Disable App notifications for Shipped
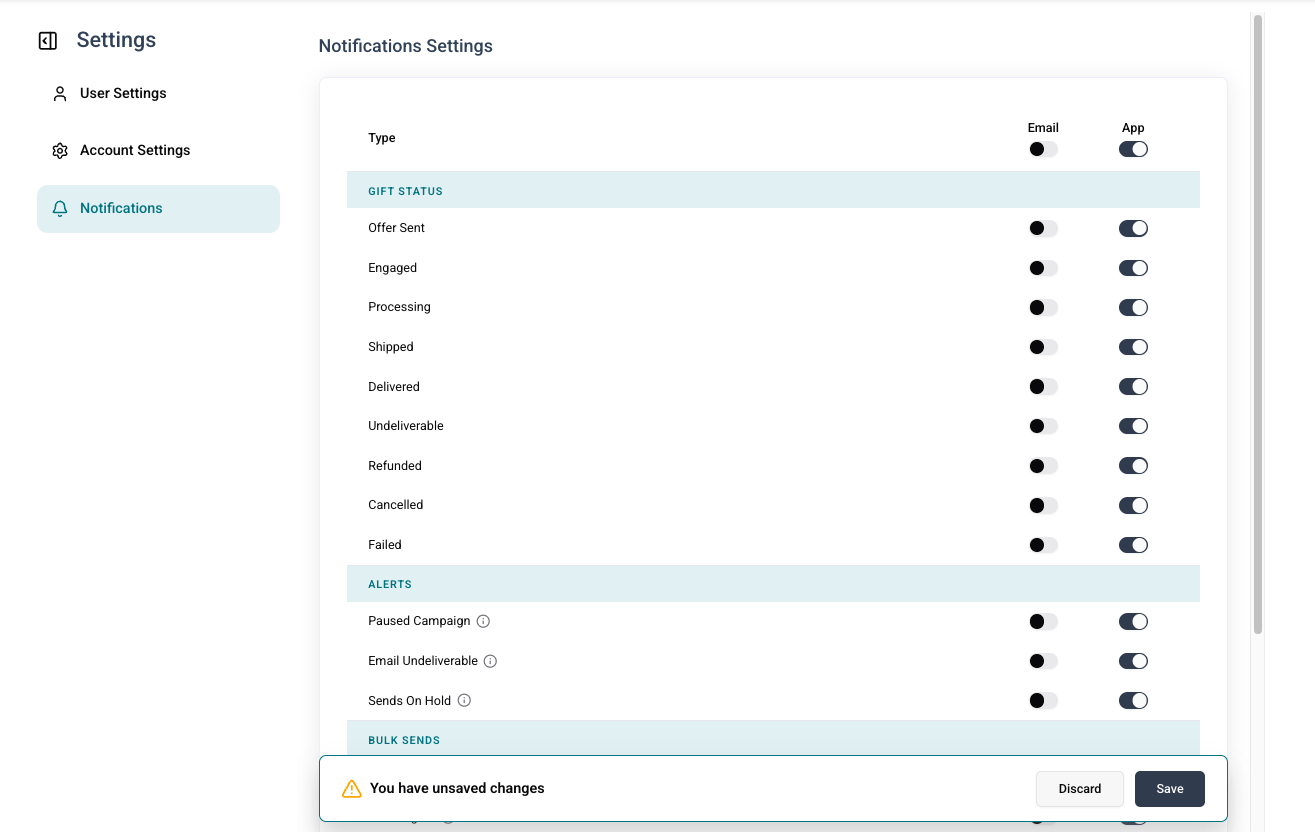The image size is (1315, 832). pos(1133,347)
